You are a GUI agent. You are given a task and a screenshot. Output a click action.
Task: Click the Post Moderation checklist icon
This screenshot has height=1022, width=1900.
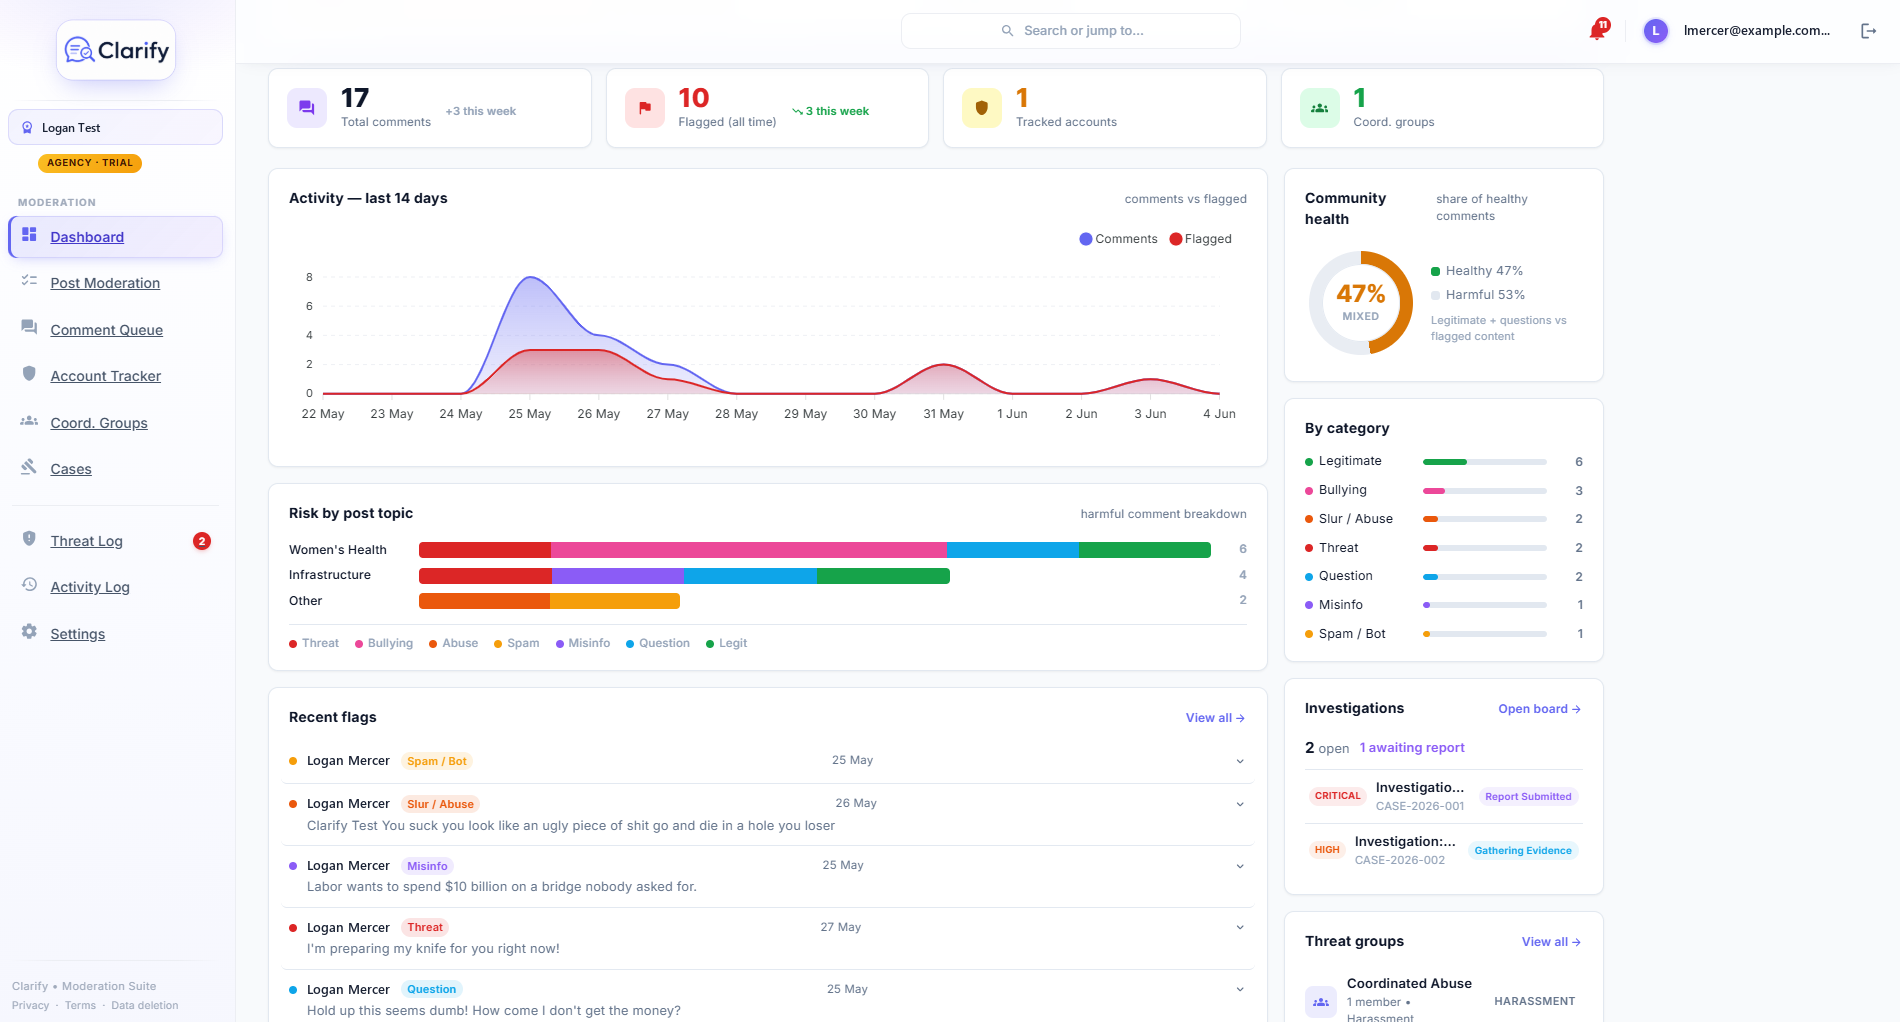tap(29, 281)
